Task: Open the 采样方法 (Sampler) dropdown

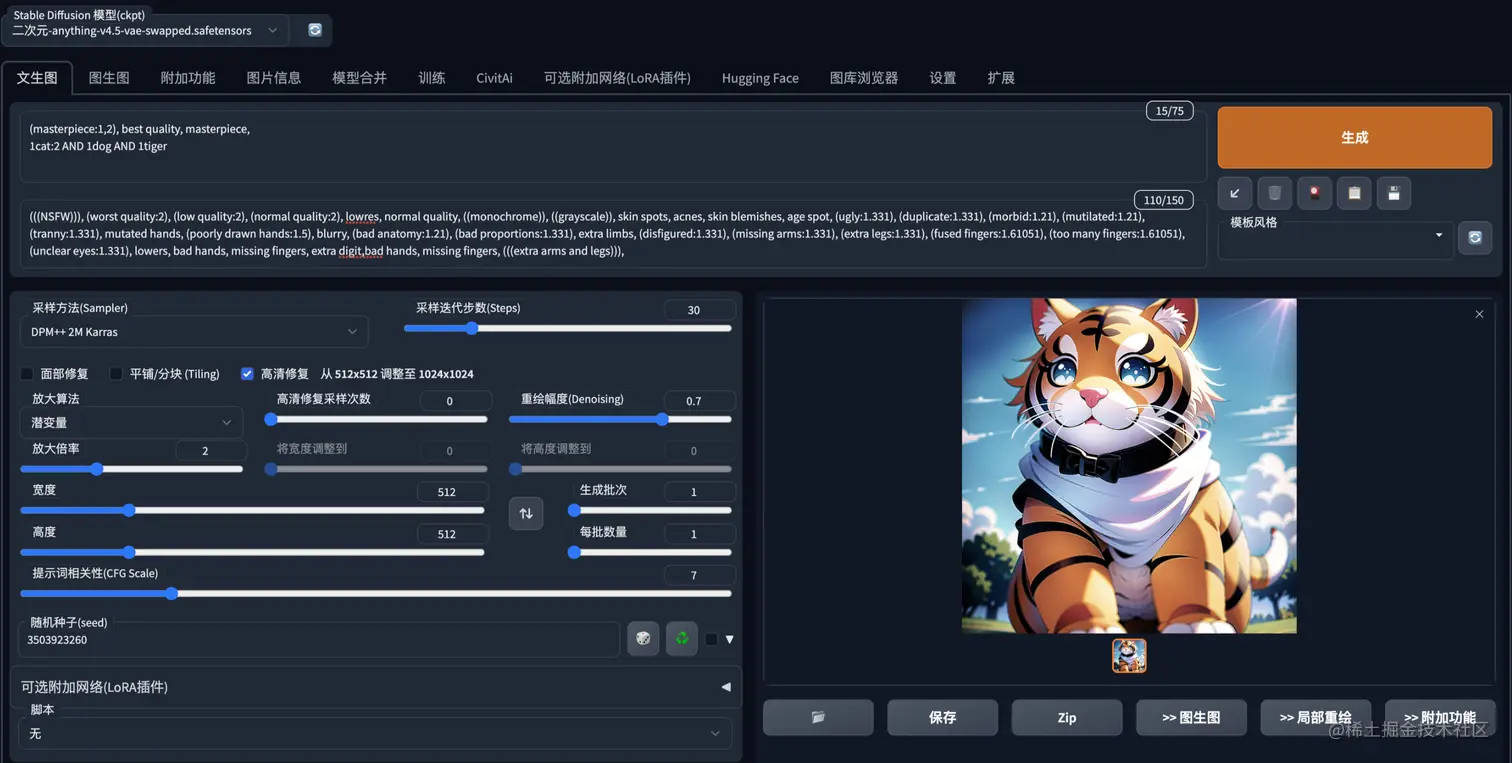Action: [x=194, y=331]
